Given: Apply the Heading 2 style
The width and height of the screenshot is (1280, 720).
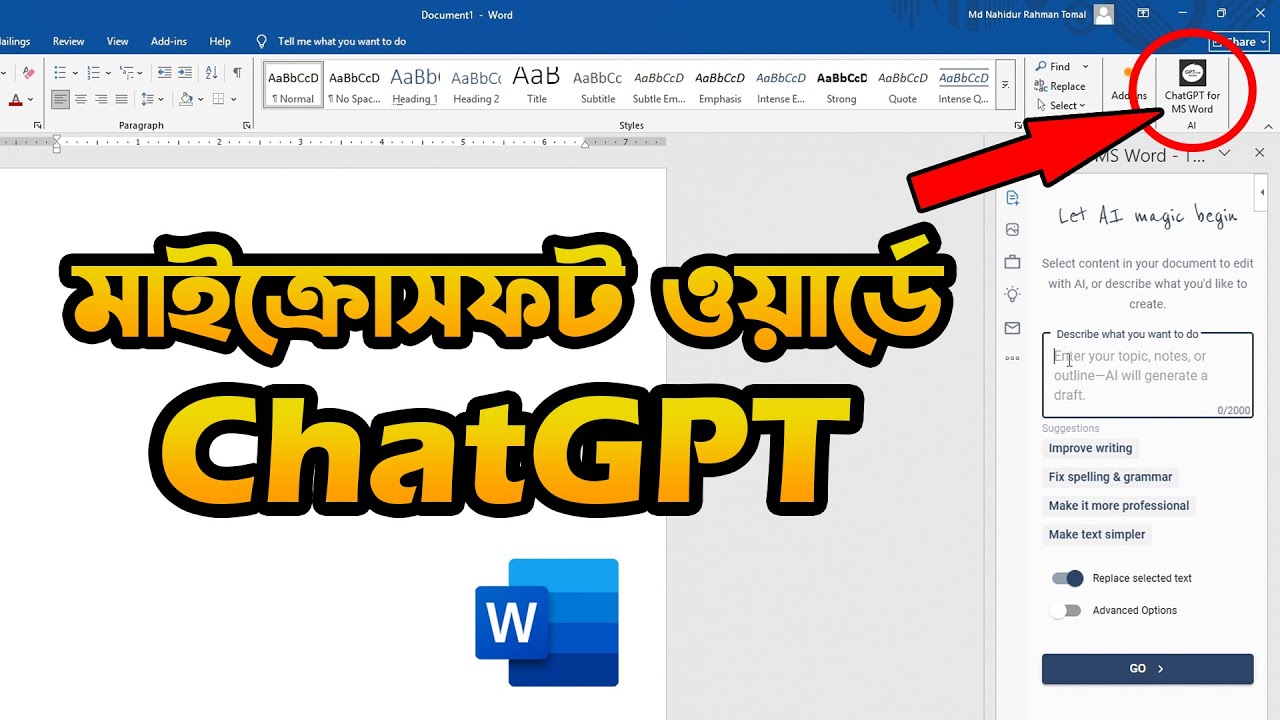Looking at the screenshot, I should 476,85.
